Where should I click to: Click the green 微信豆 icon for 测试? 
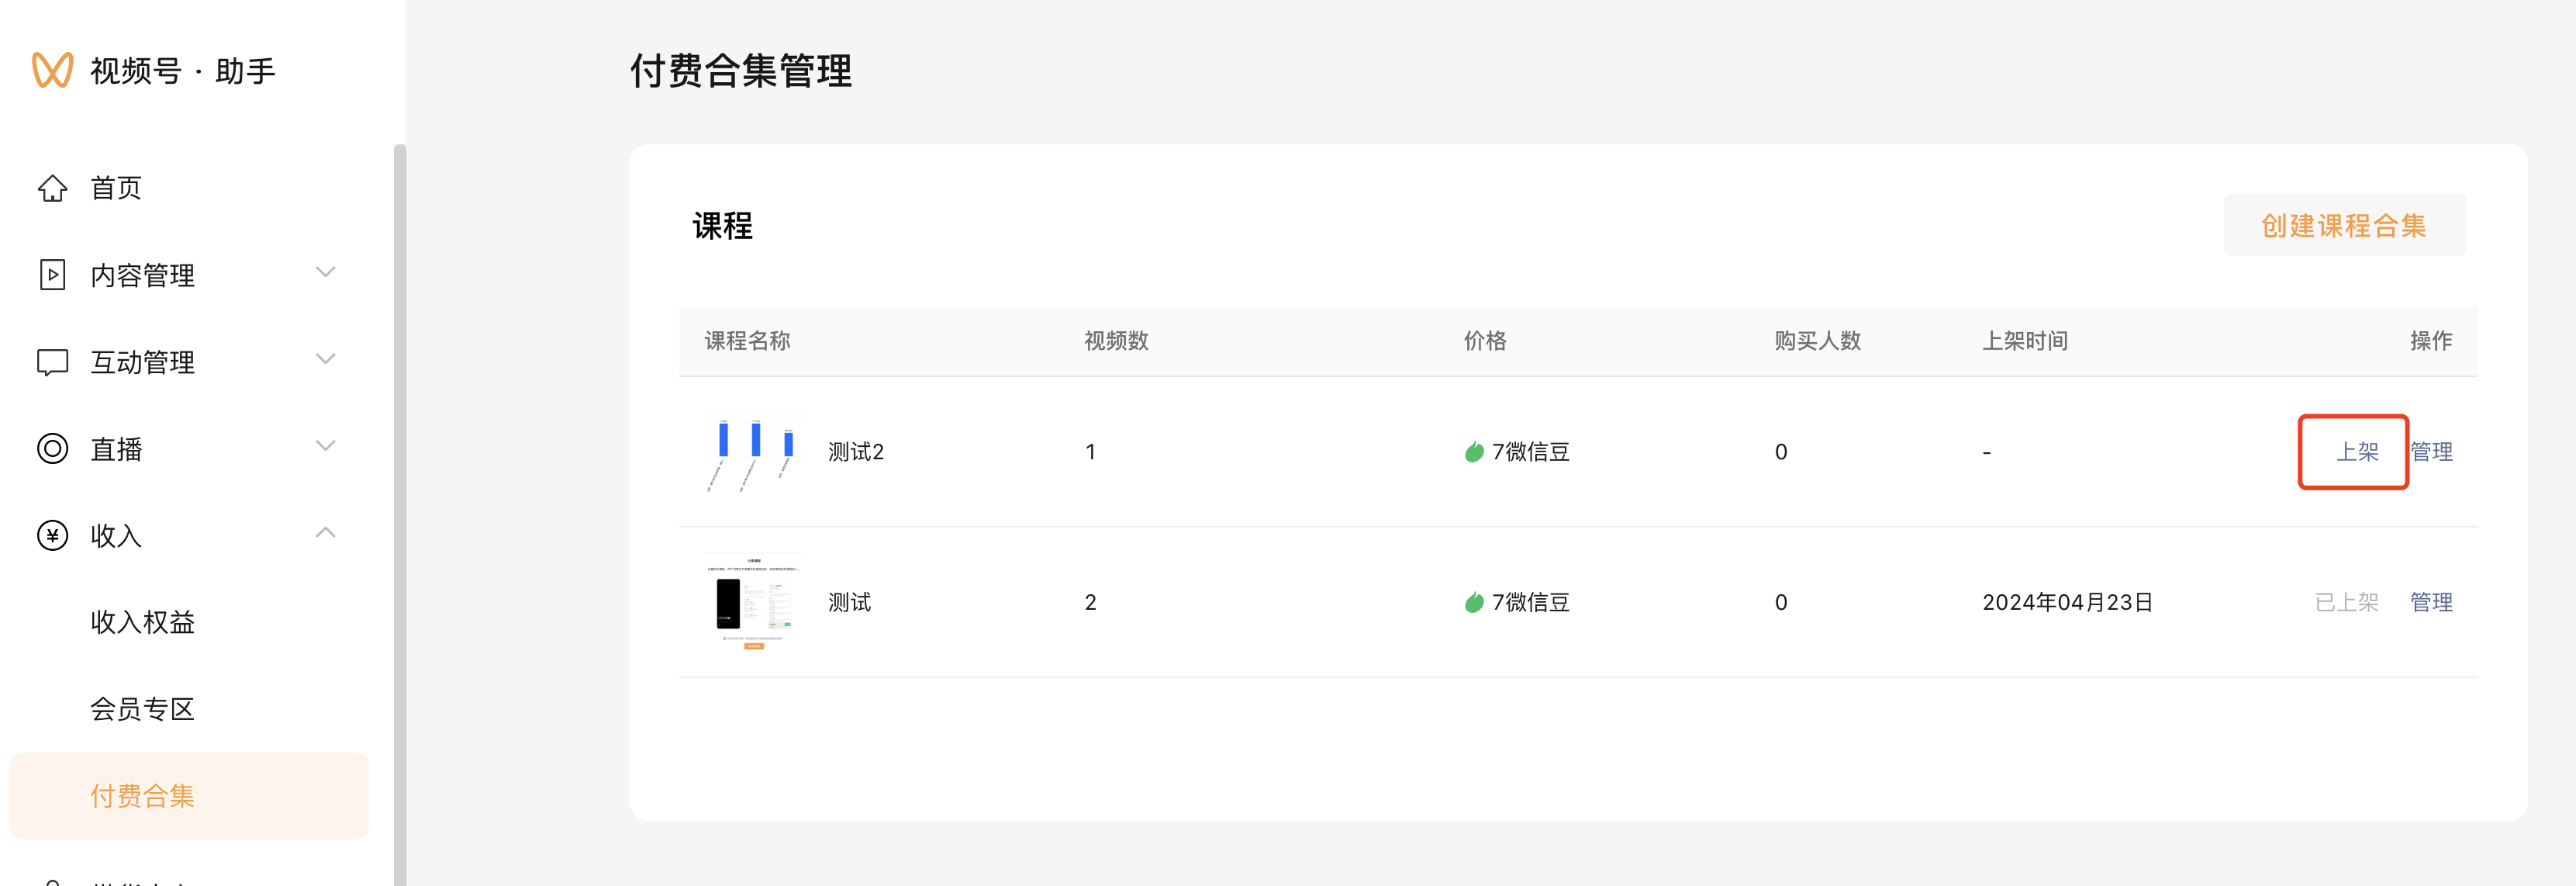[x=1474, y=603]
